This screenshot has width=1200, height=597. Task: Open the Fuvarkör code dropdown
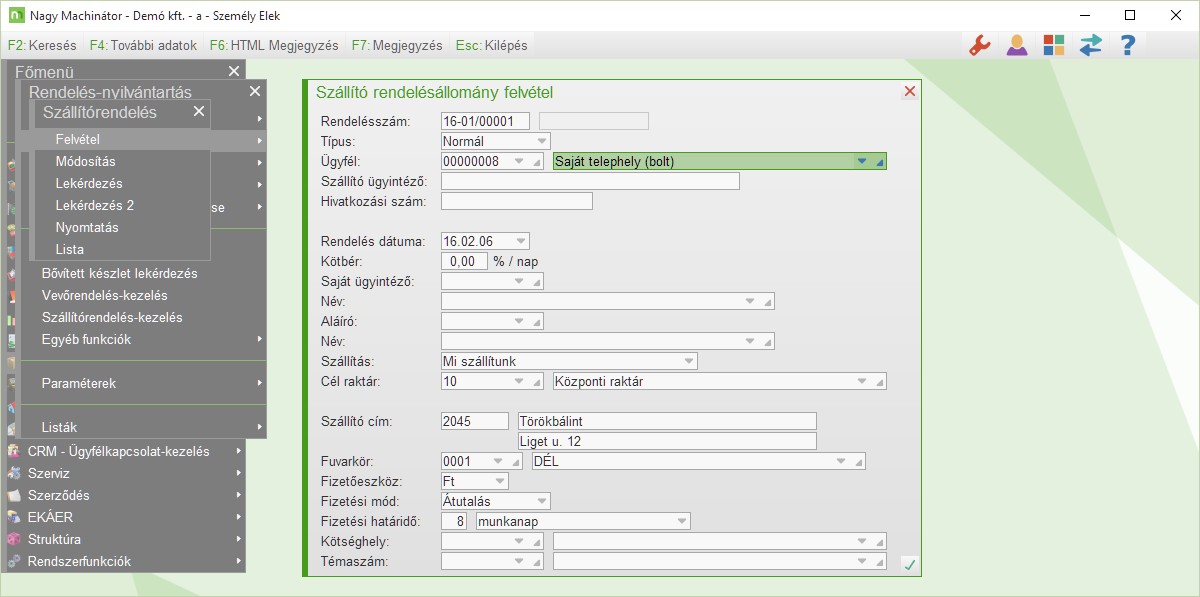point(500,461)
